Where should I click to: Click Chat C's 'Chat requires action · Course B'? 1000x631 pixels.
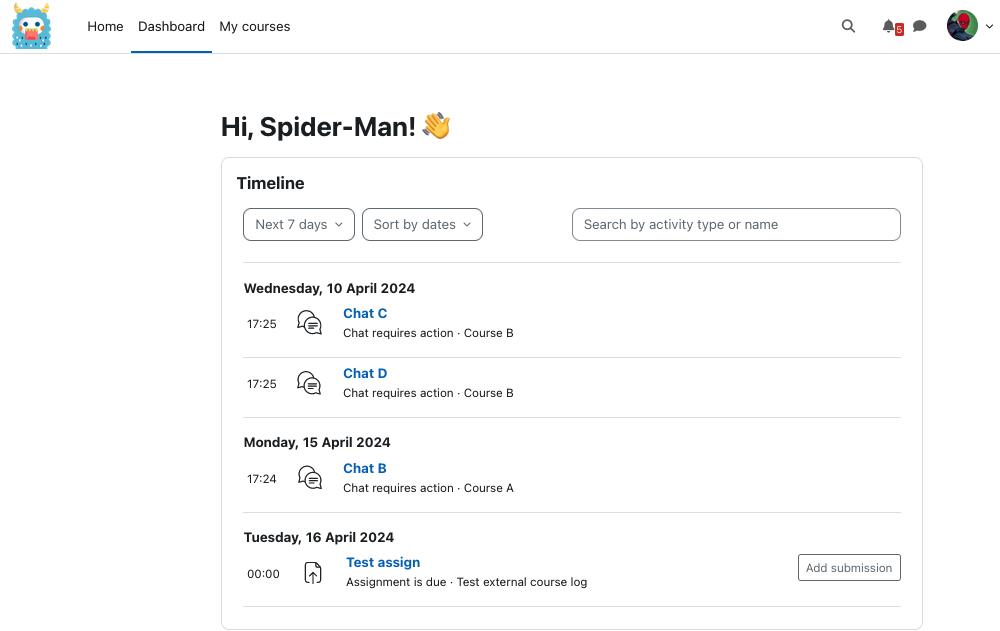(x=428, y=333)
